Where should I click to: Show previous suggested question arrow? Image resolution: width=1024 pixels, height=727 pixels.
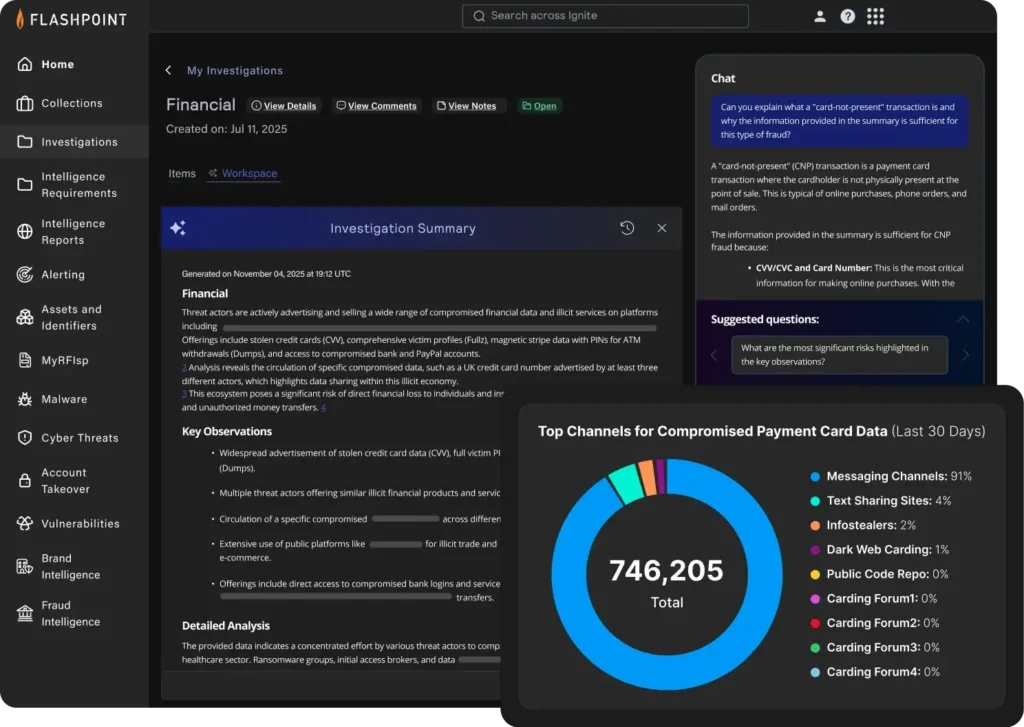pyautogui.click(x=714, y=355)
